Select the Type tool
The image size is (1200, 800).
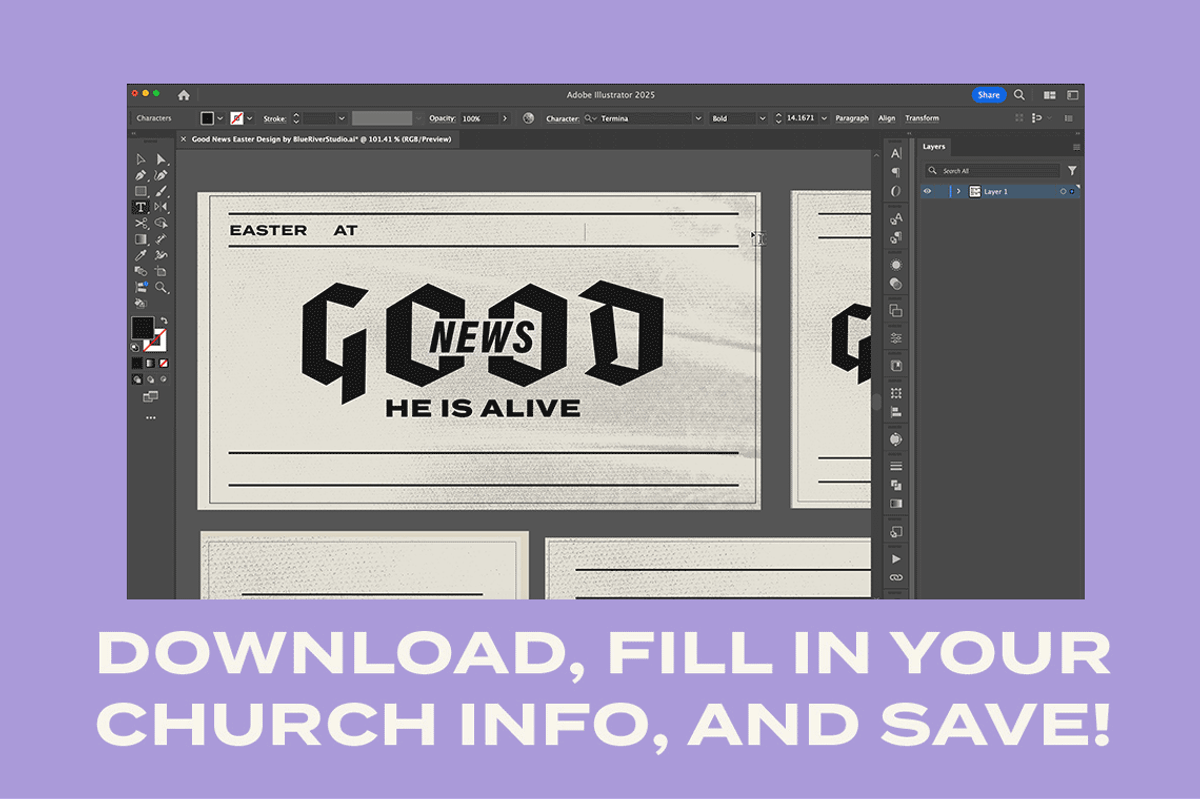pos(140,207)
